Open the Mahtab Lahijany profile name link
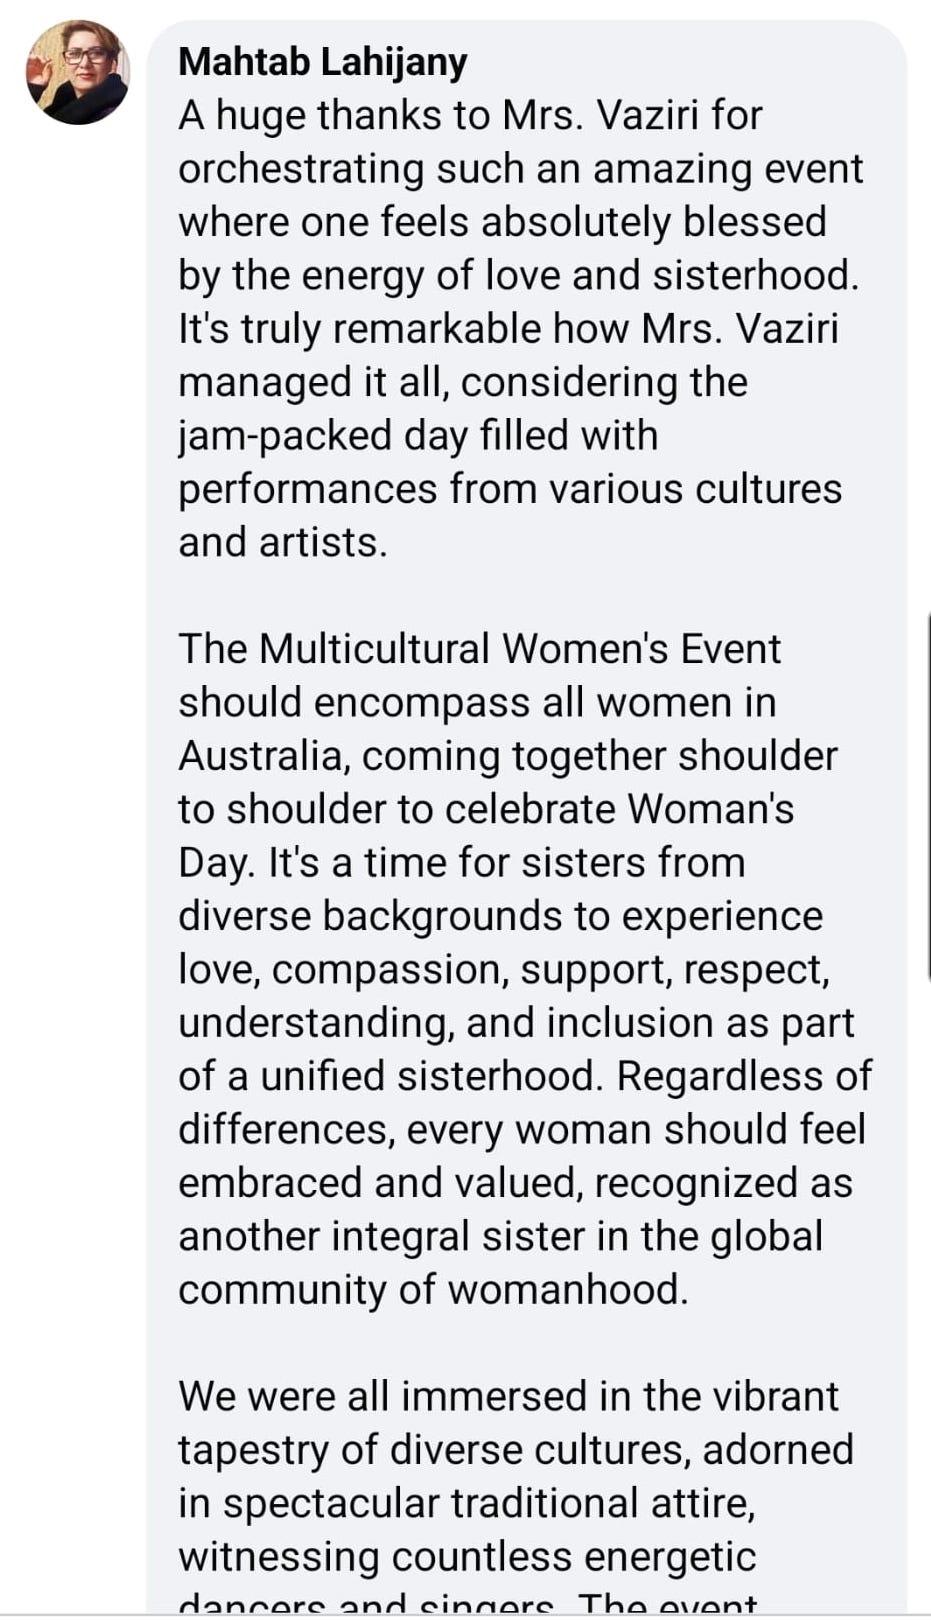Image resolution: width=931 pixels, height=1621 pixels. tap(322, 62)
